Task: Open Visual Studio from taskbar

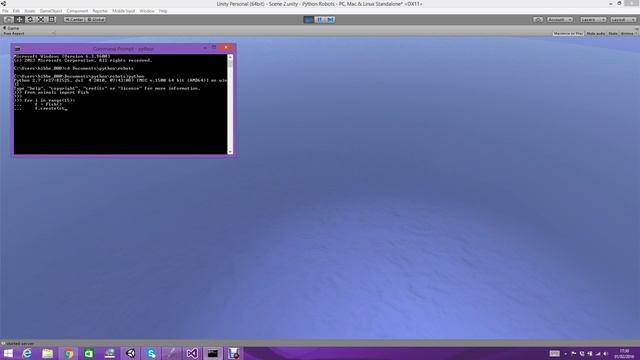Action: [192, 353]
